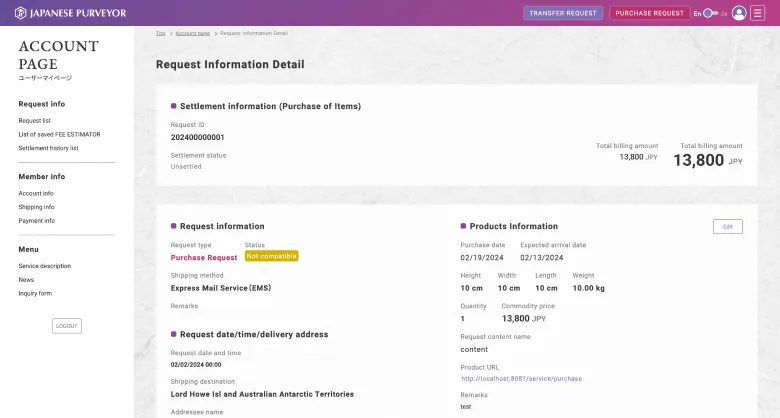The width and height of the screenshot is (780, 418).
Task: Open List of saved FEE ESTIMATOR
Action: (59, 134)
